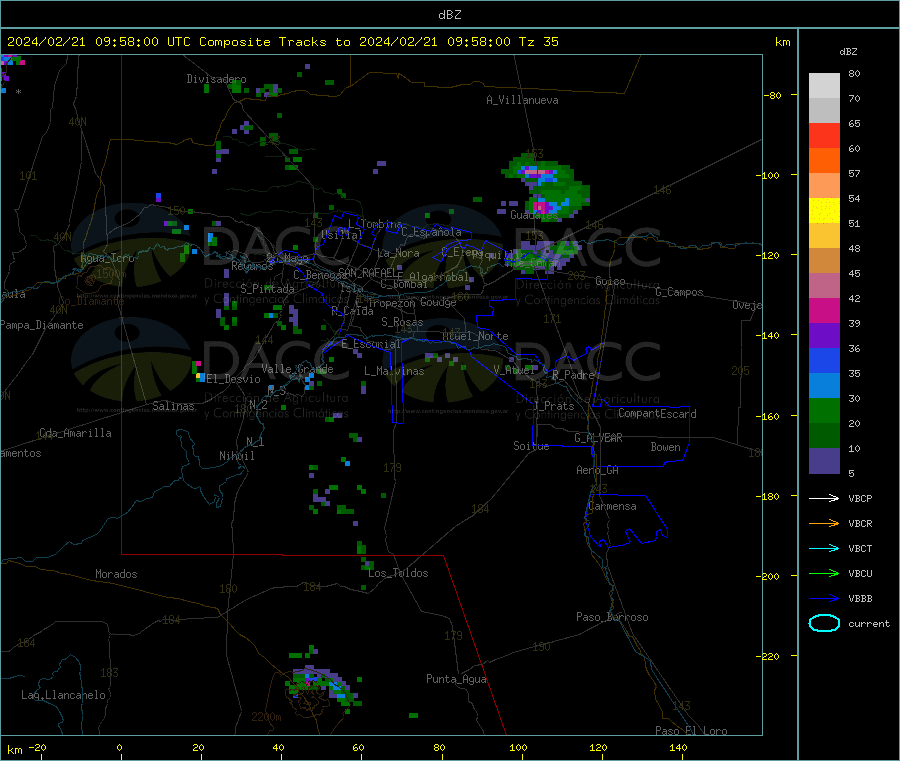Click the 140 km x-axis tick label
Image resolution: width=900 pixels, height=761 pixels.
click(678, 747)
